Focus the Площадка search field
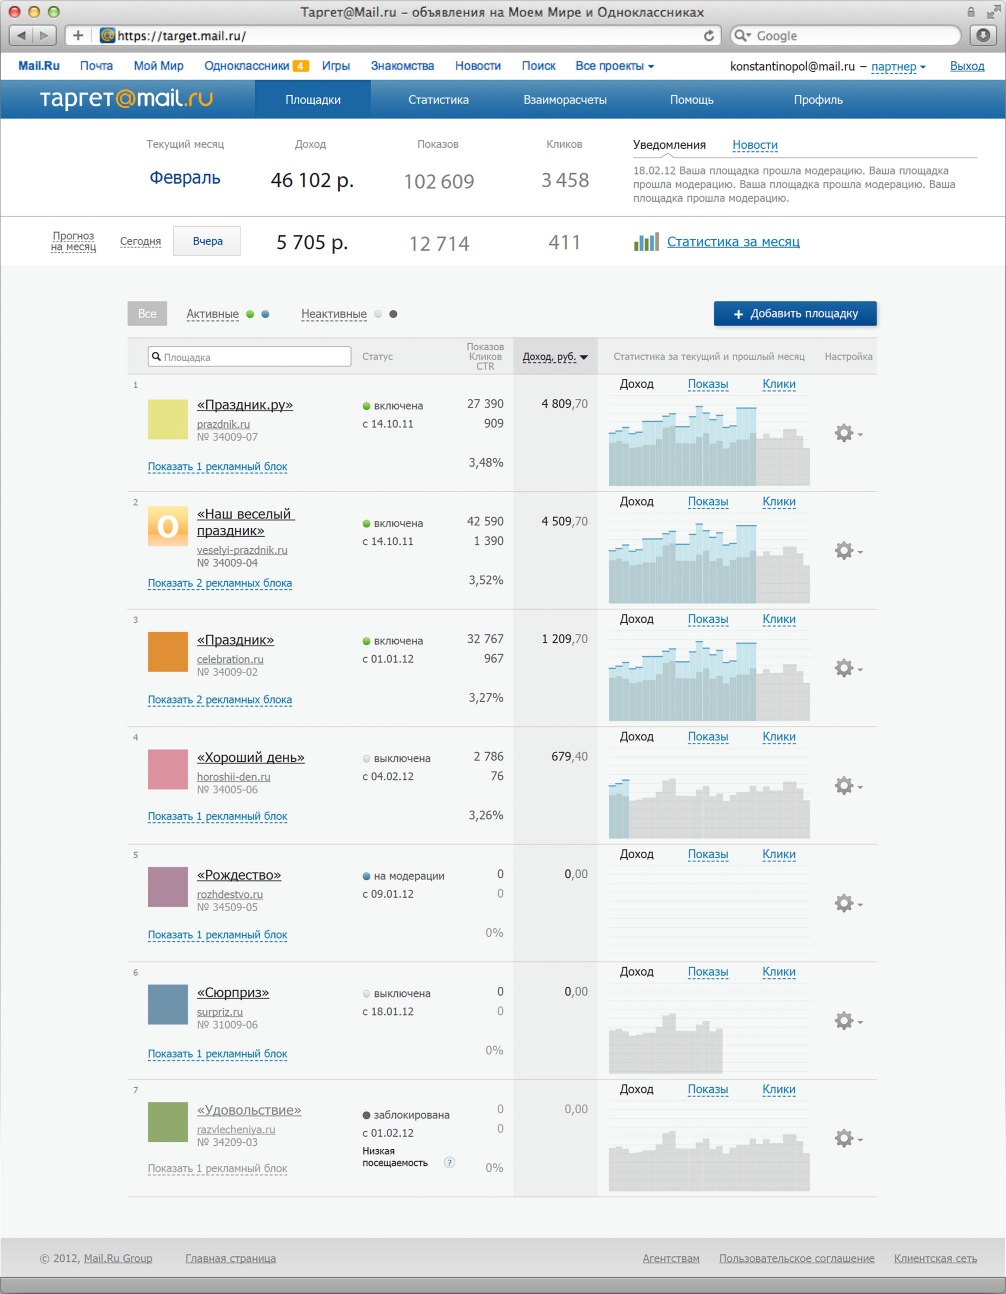1006x1294 pixels. coord(250,356)
